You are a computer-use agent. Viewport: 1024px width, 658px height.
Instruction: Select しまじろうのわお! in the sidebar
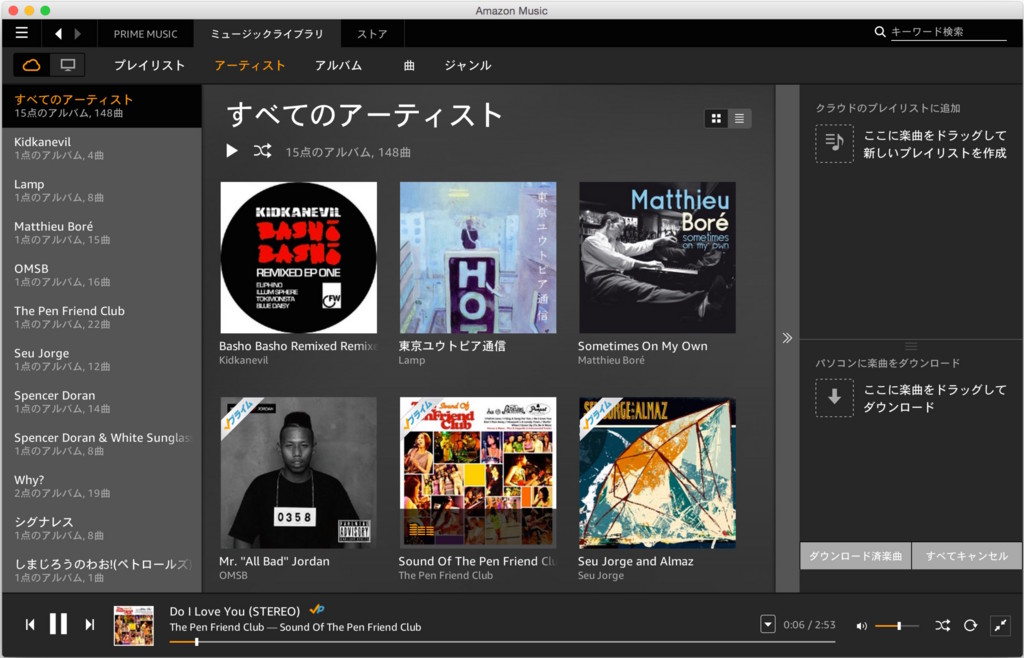tap(102, 571)
